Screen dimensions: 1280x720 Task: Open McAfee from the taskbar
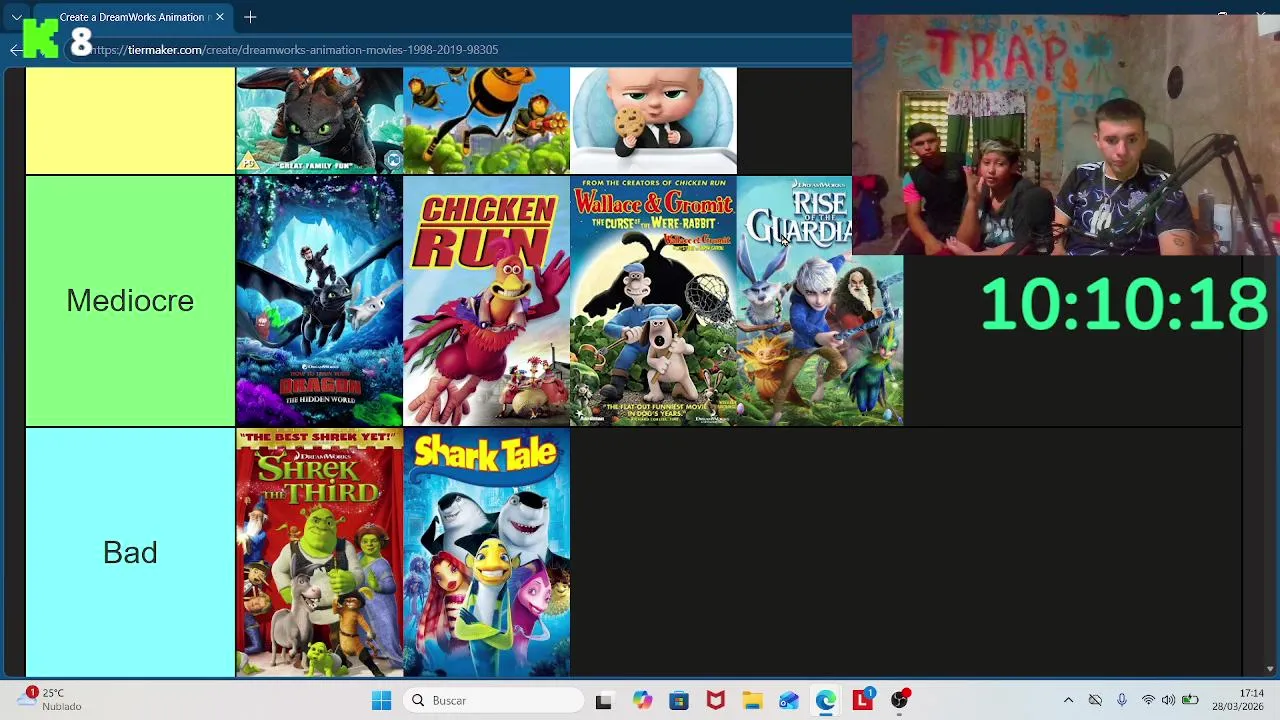(x=716, y=701)
